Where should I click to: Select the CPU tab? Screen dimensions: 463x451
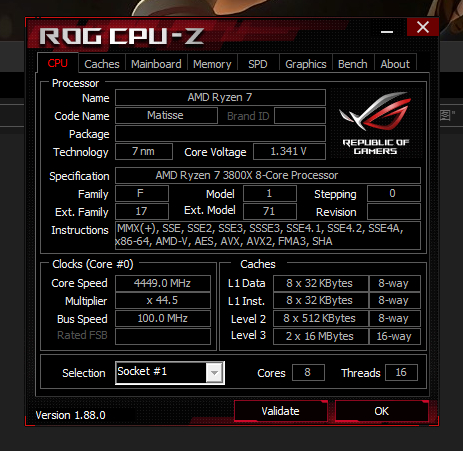58,63
